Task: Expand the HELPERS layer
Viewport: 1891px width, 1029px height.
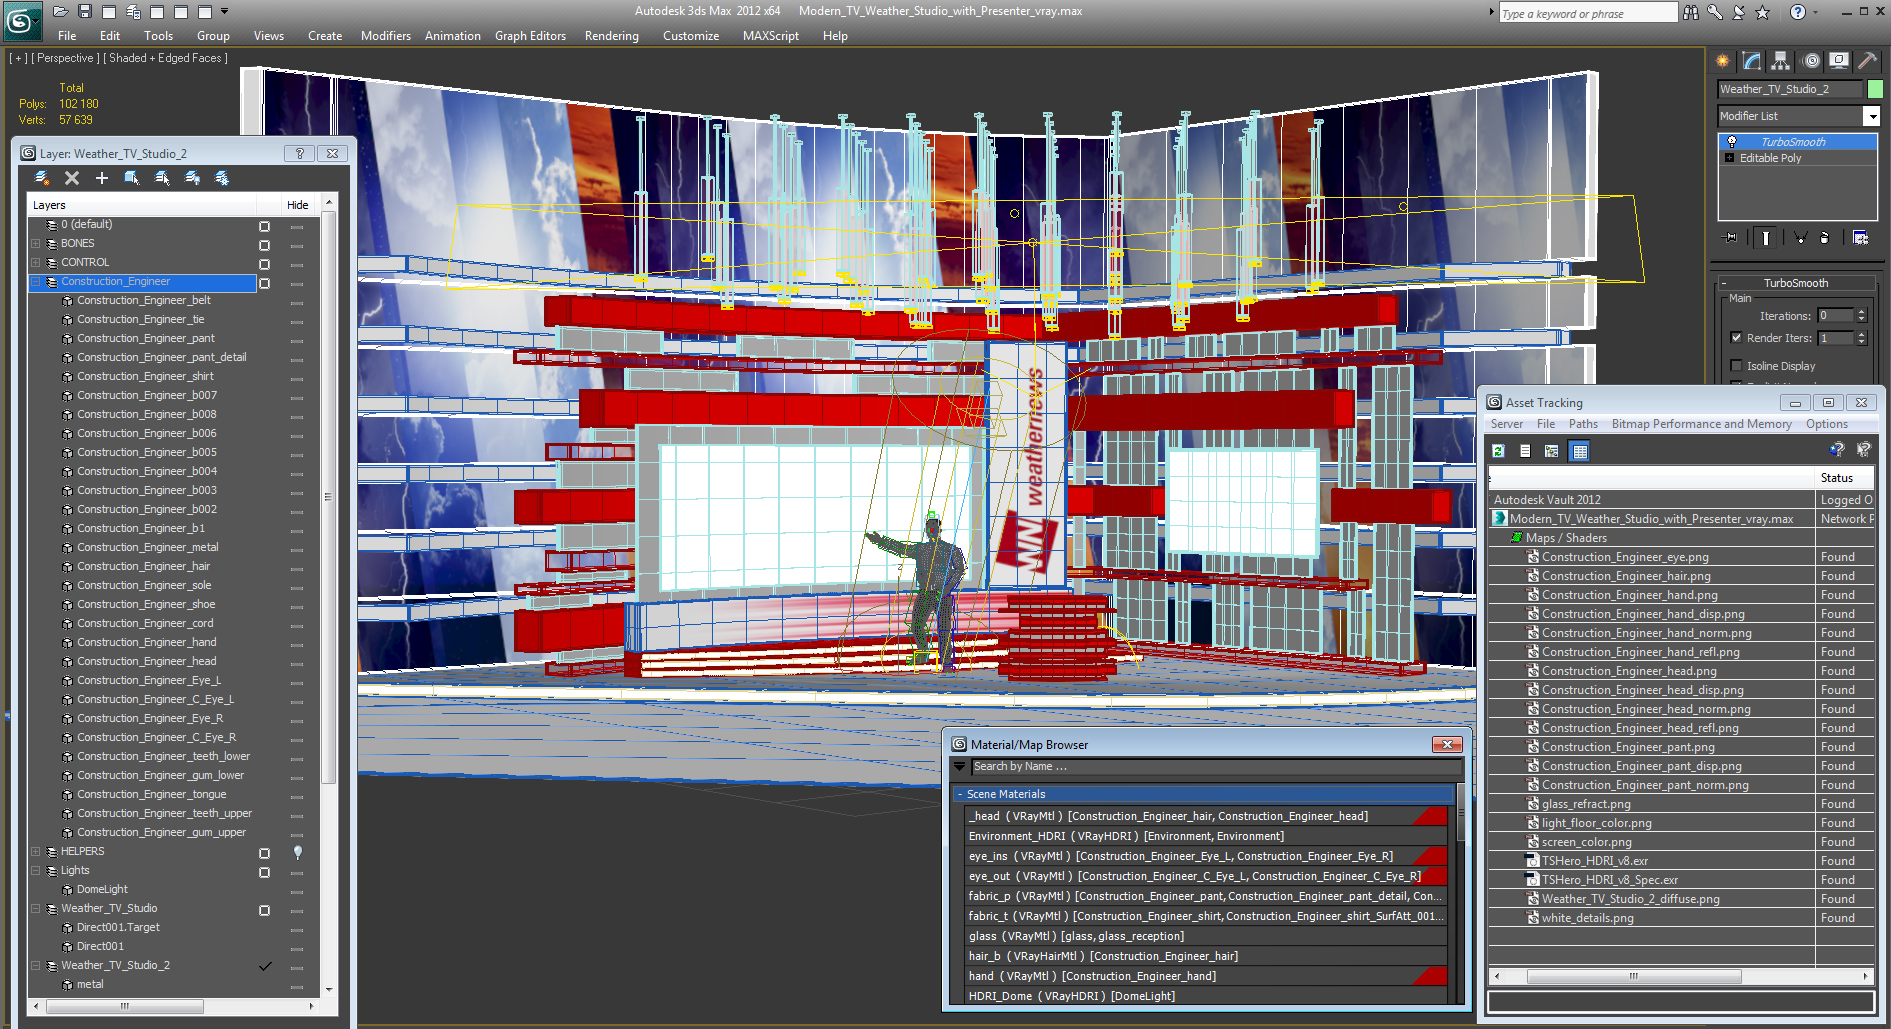Action: click(36, 852)
